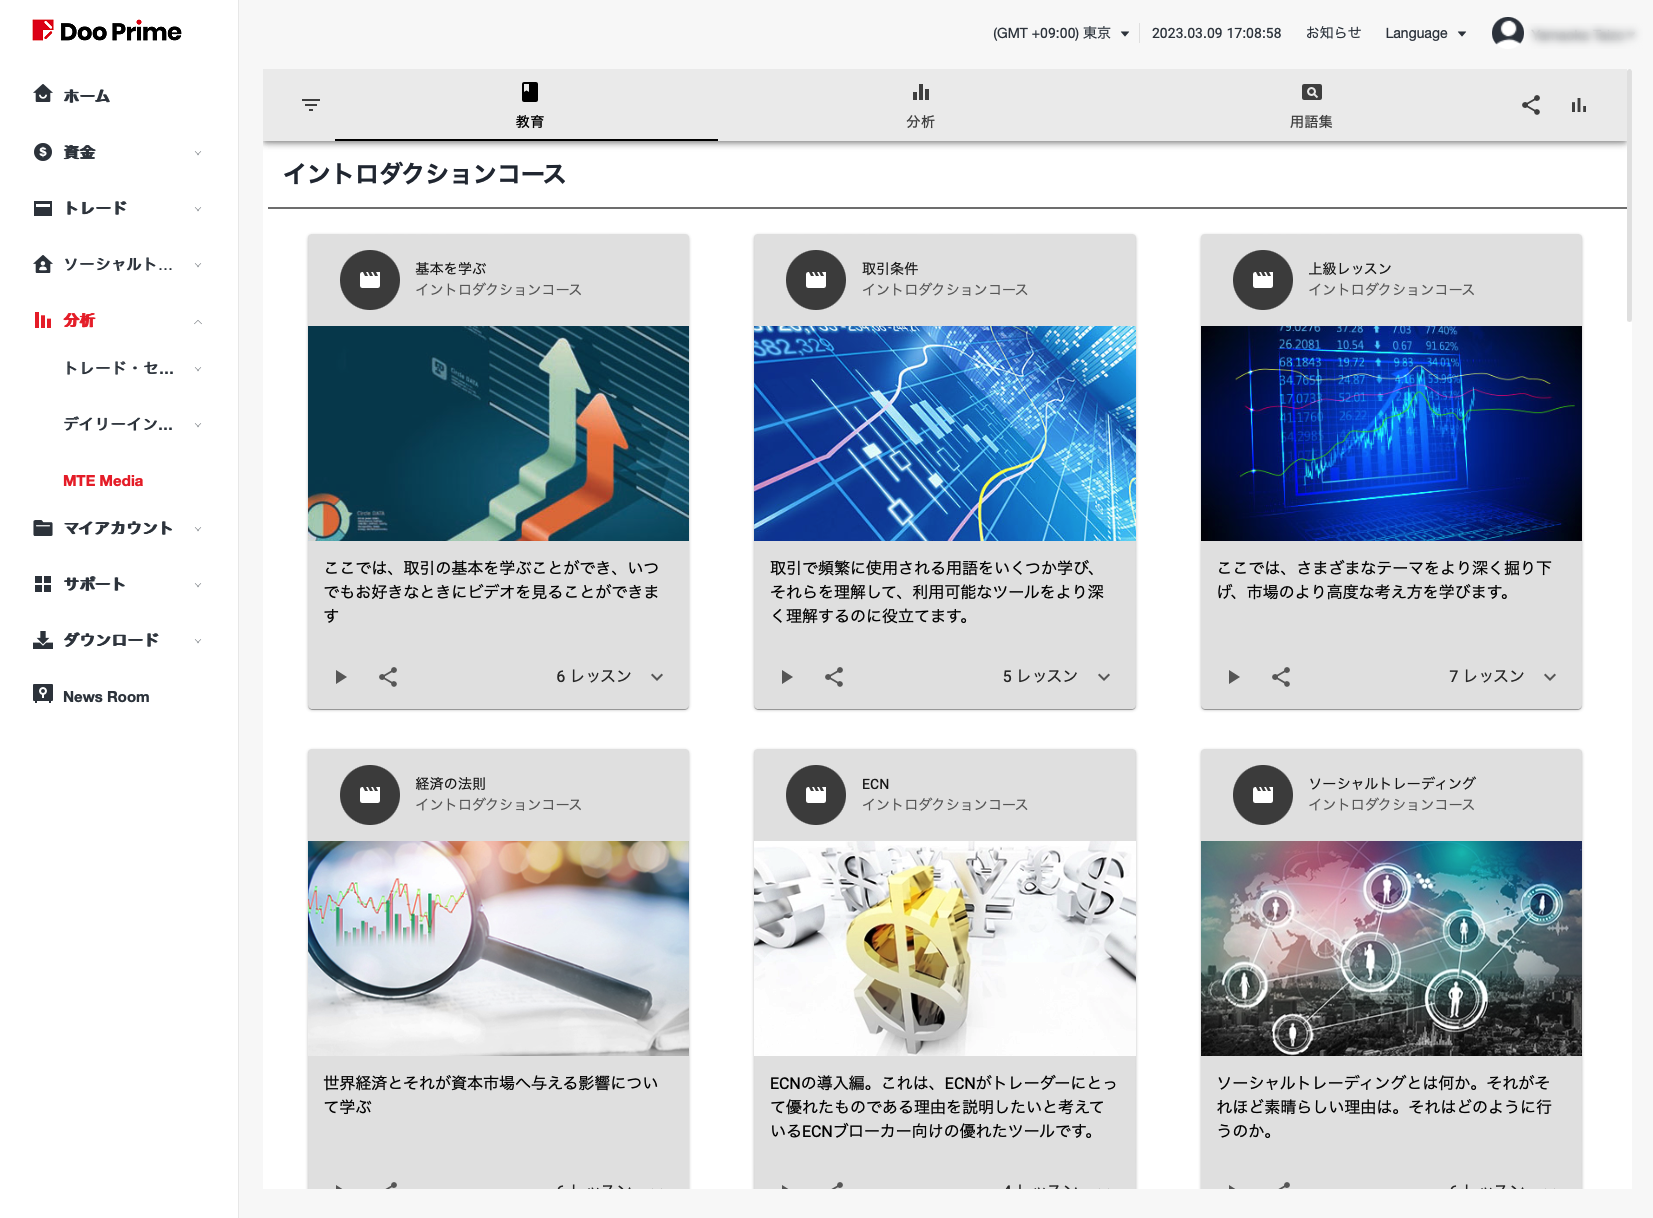The height and width of the screenshot is (1218, 1653).
Task: Open the 経済の法則 magnifier thumbnail
Action: (x=498, y=948)
